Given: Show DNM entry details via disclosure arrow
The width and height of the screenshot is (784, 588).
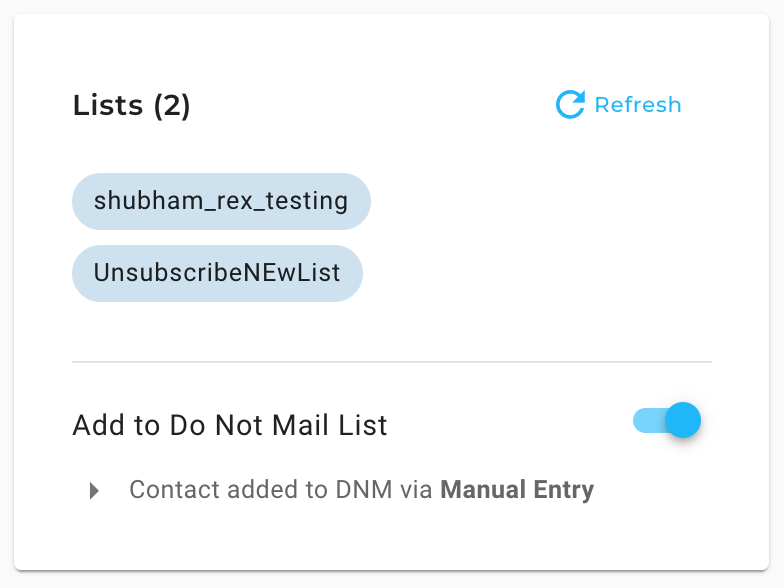Looking at the screenshot, I should 94,490.
